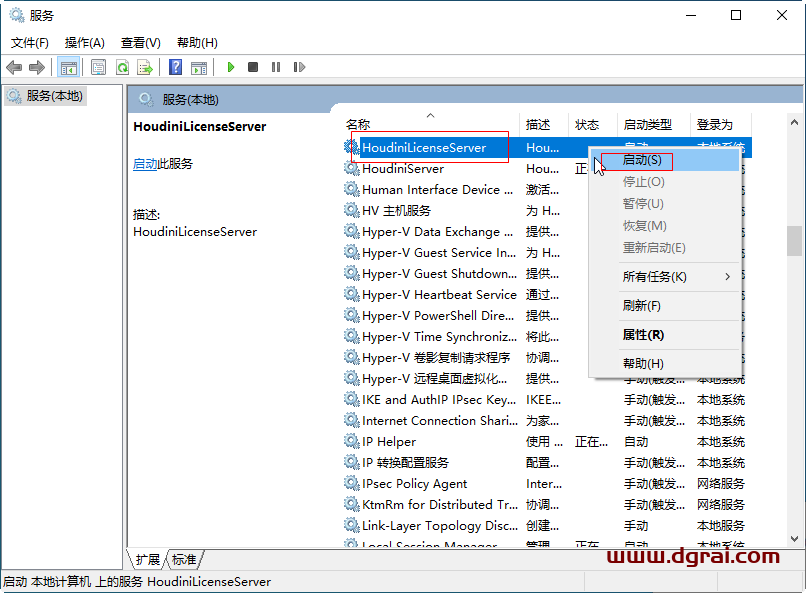Select Services (Local) tree node
806x593 pixels.
tap(45, 96)
